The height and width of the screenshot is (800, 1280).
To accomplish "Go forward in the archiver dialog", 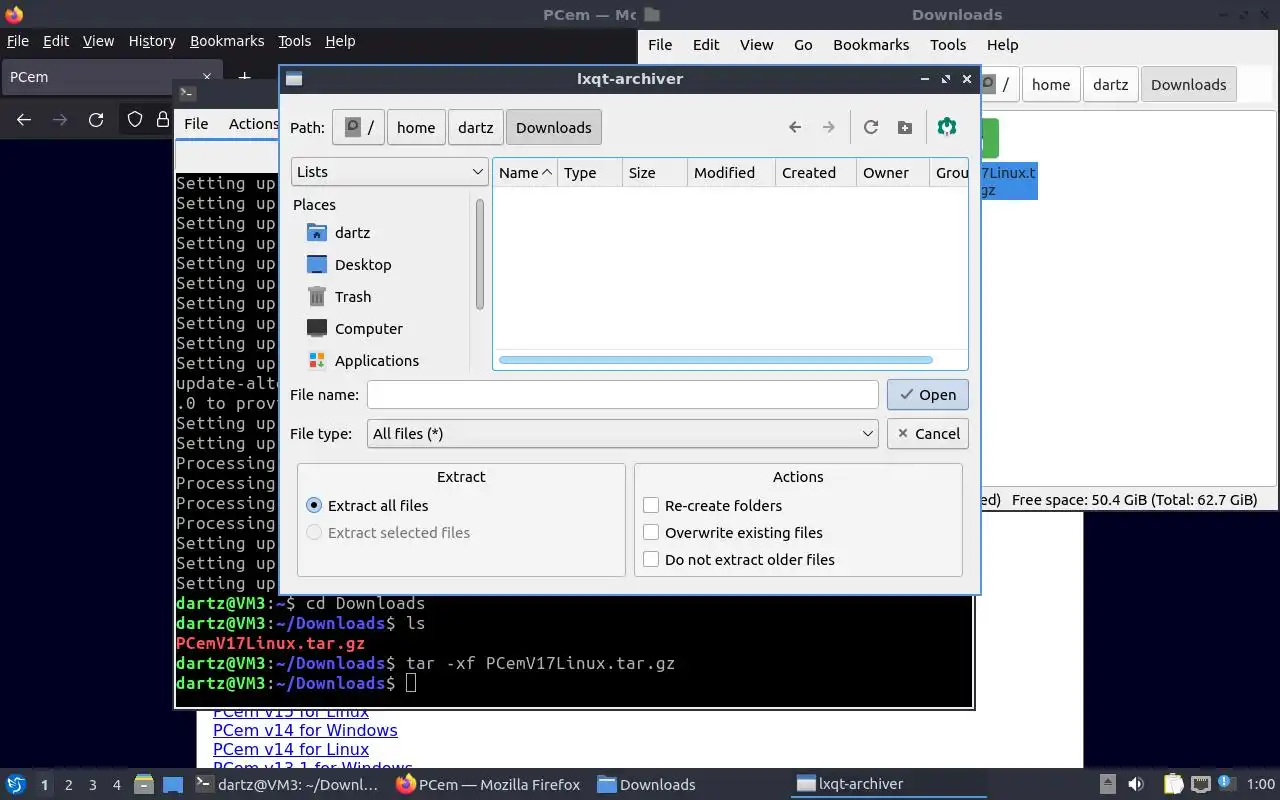I will coord(828,127).
